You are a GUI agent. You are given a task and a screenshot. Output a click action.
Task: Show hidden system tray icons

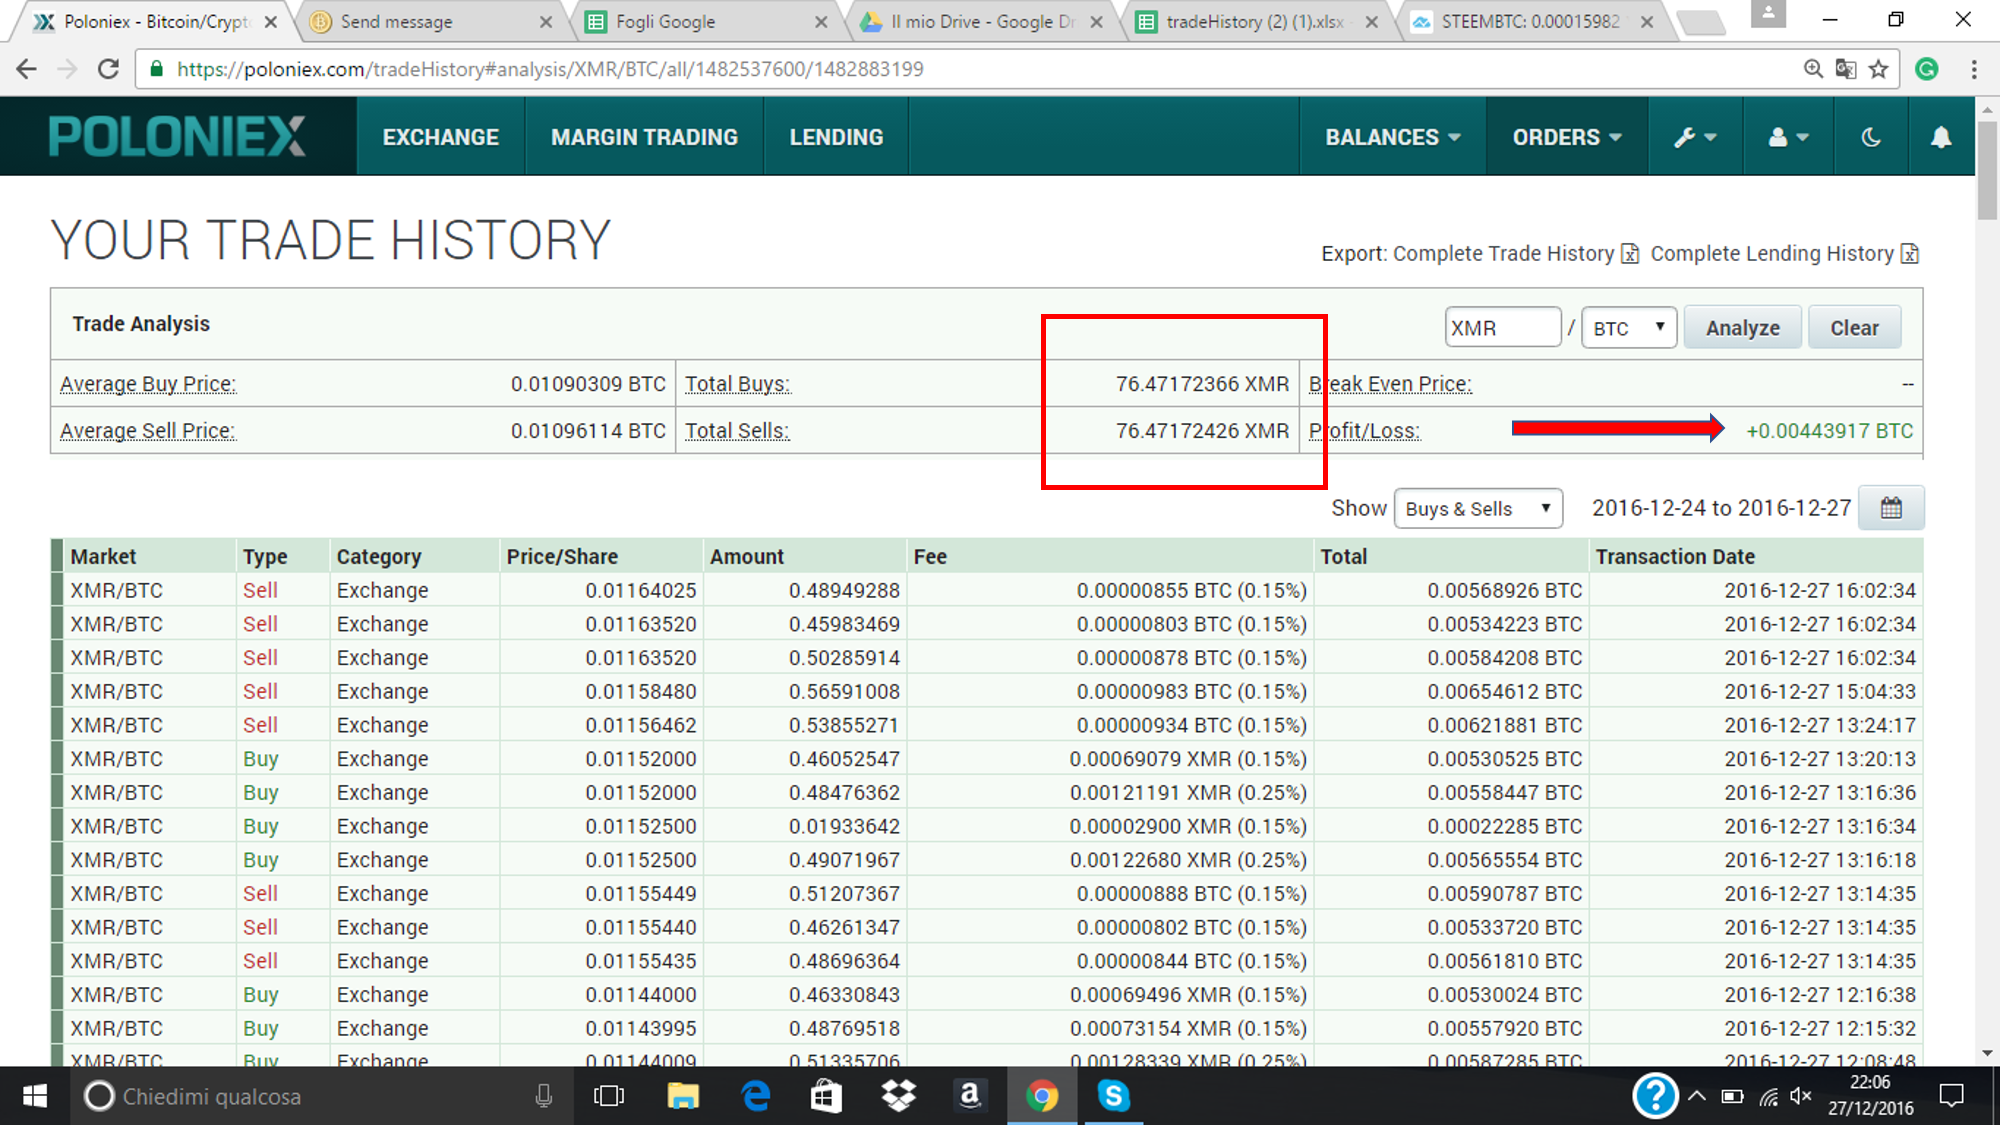[1697, 1096]
